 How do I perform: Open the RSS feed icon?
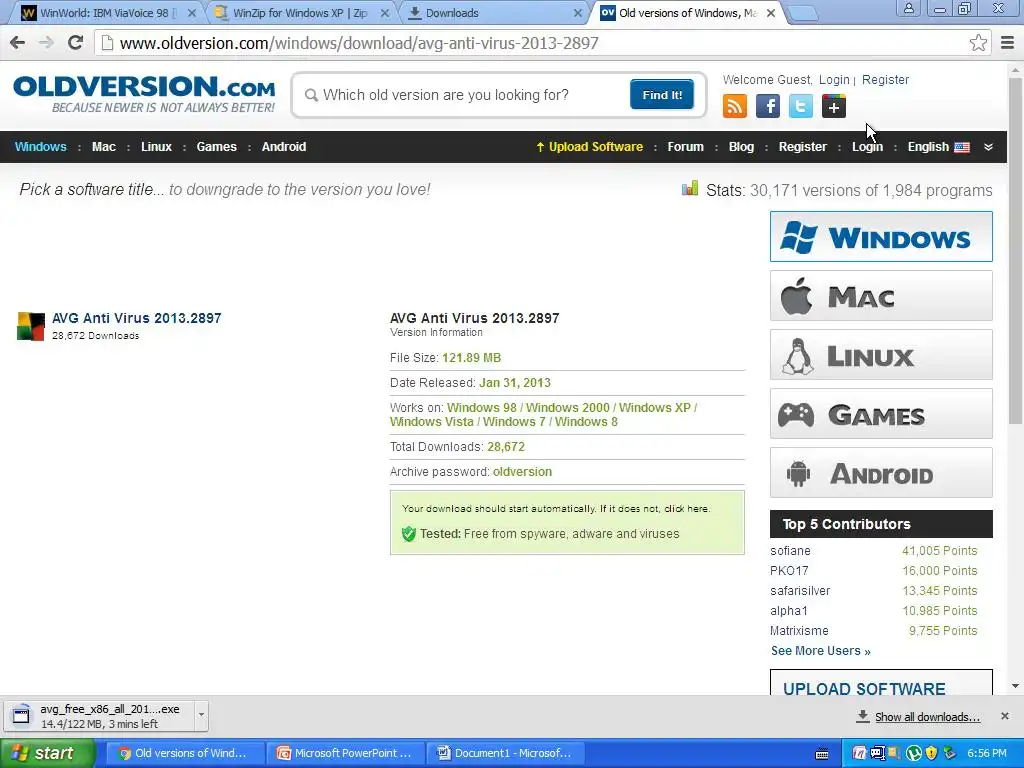[735, 106]
